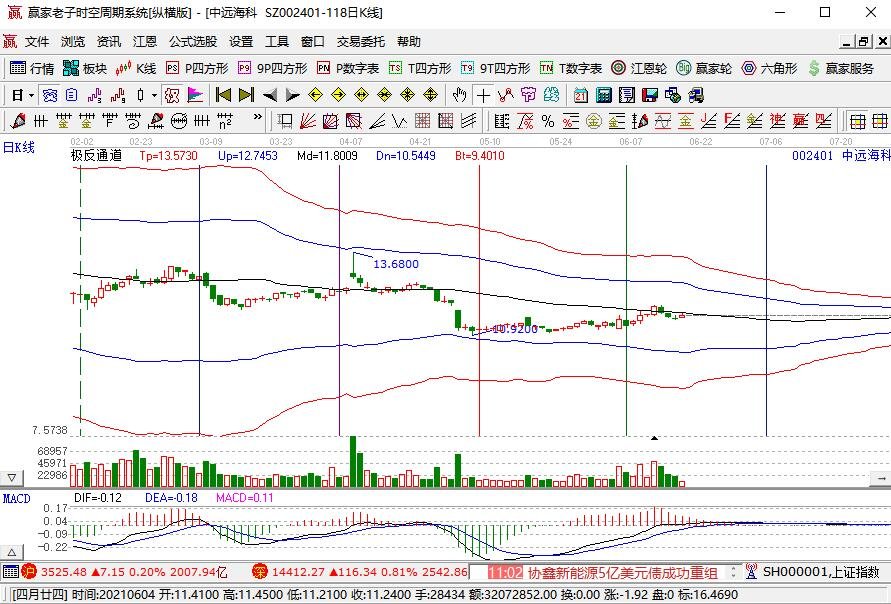Select the Gann fan lines tool
Image resolution: width=891 pixels, height=604 pixels.
coord(307,121)
